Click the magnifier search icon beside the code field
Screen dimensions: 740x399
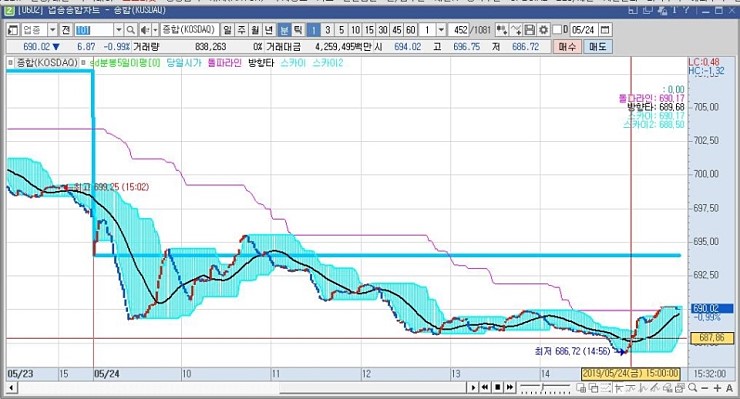coord(131,30)
